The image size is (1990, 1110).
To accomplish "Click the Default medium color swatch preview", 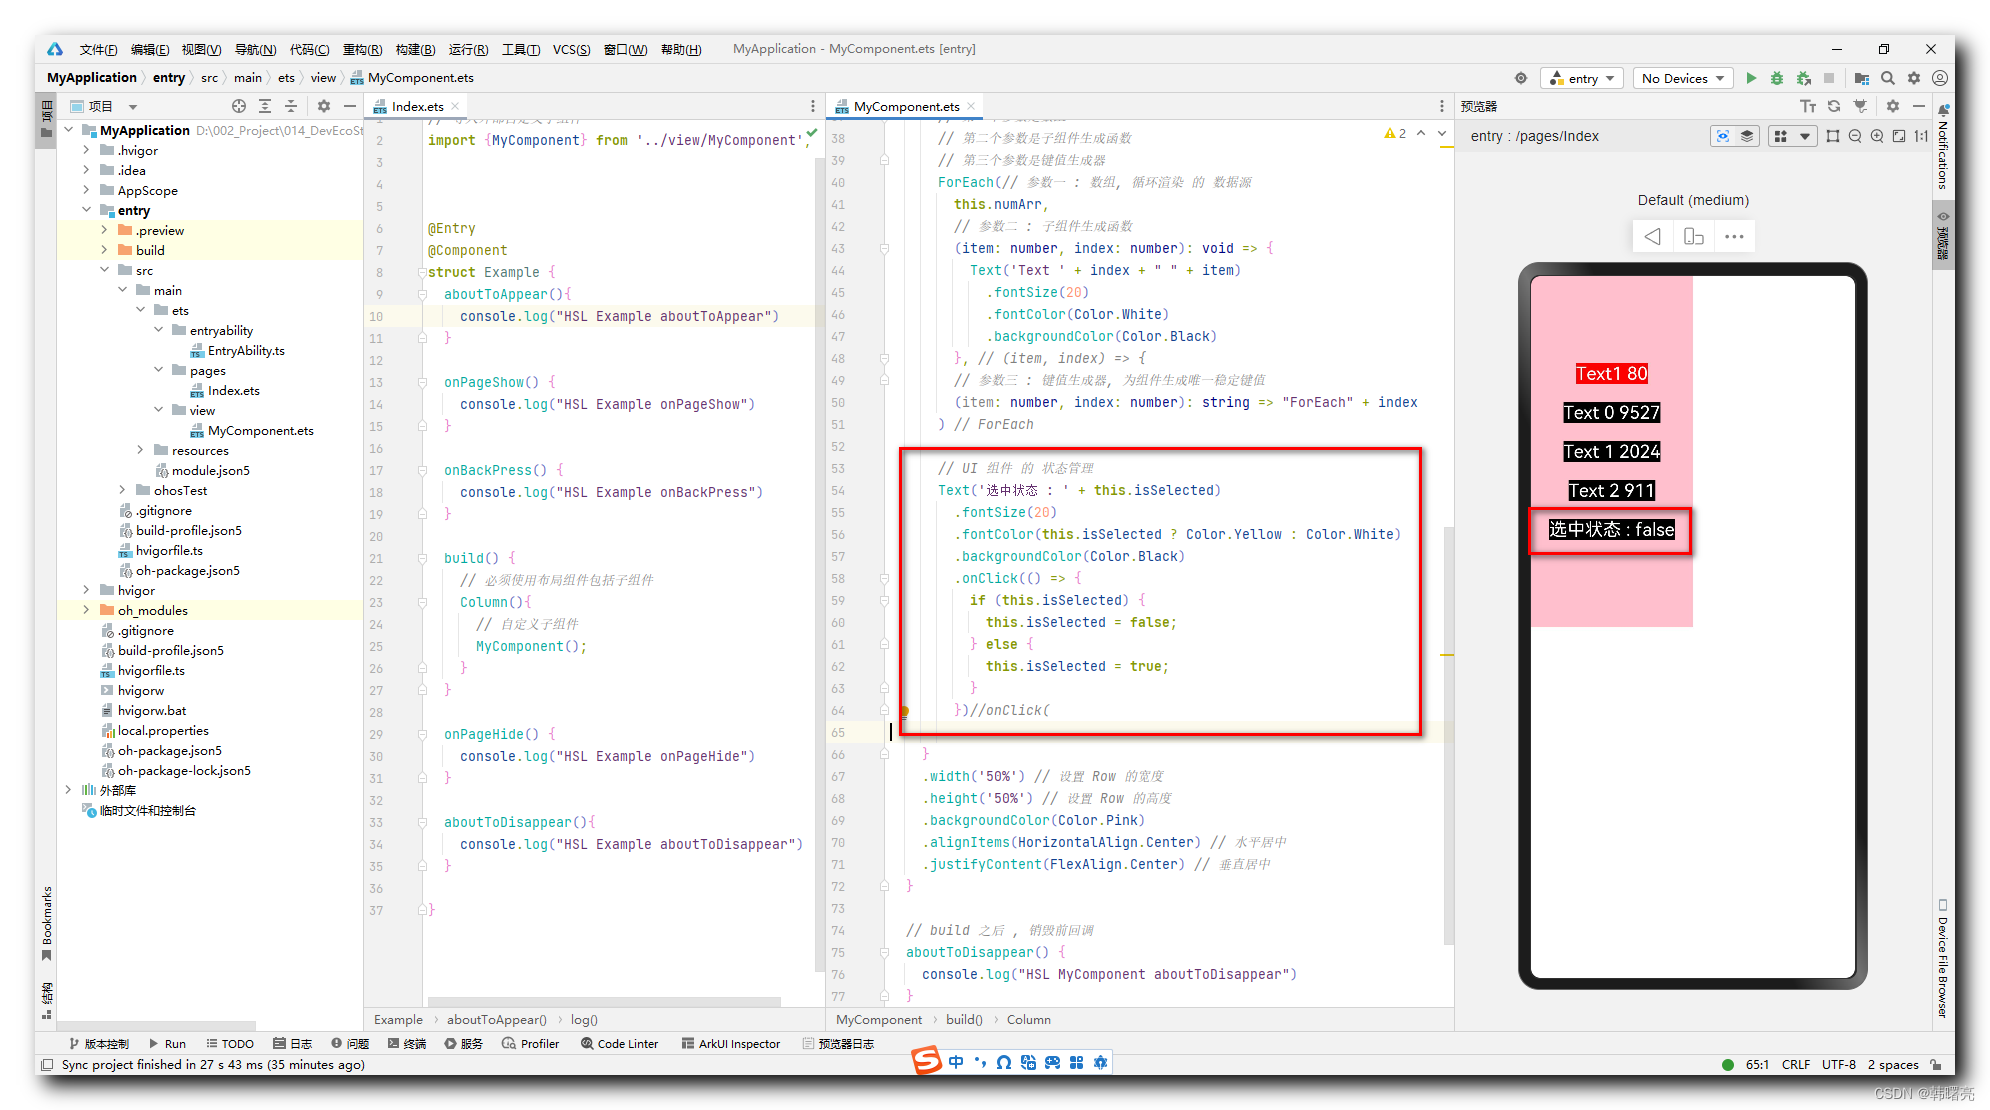I will 1695,201.
